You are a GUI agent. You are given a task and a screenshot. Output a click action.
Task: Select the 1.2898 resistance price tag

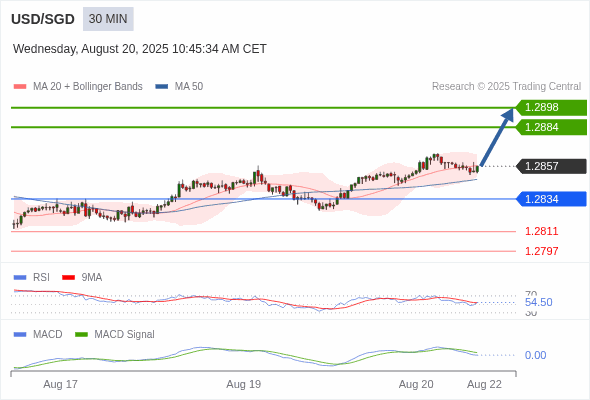pyautogui.click(x=551, y=108)
